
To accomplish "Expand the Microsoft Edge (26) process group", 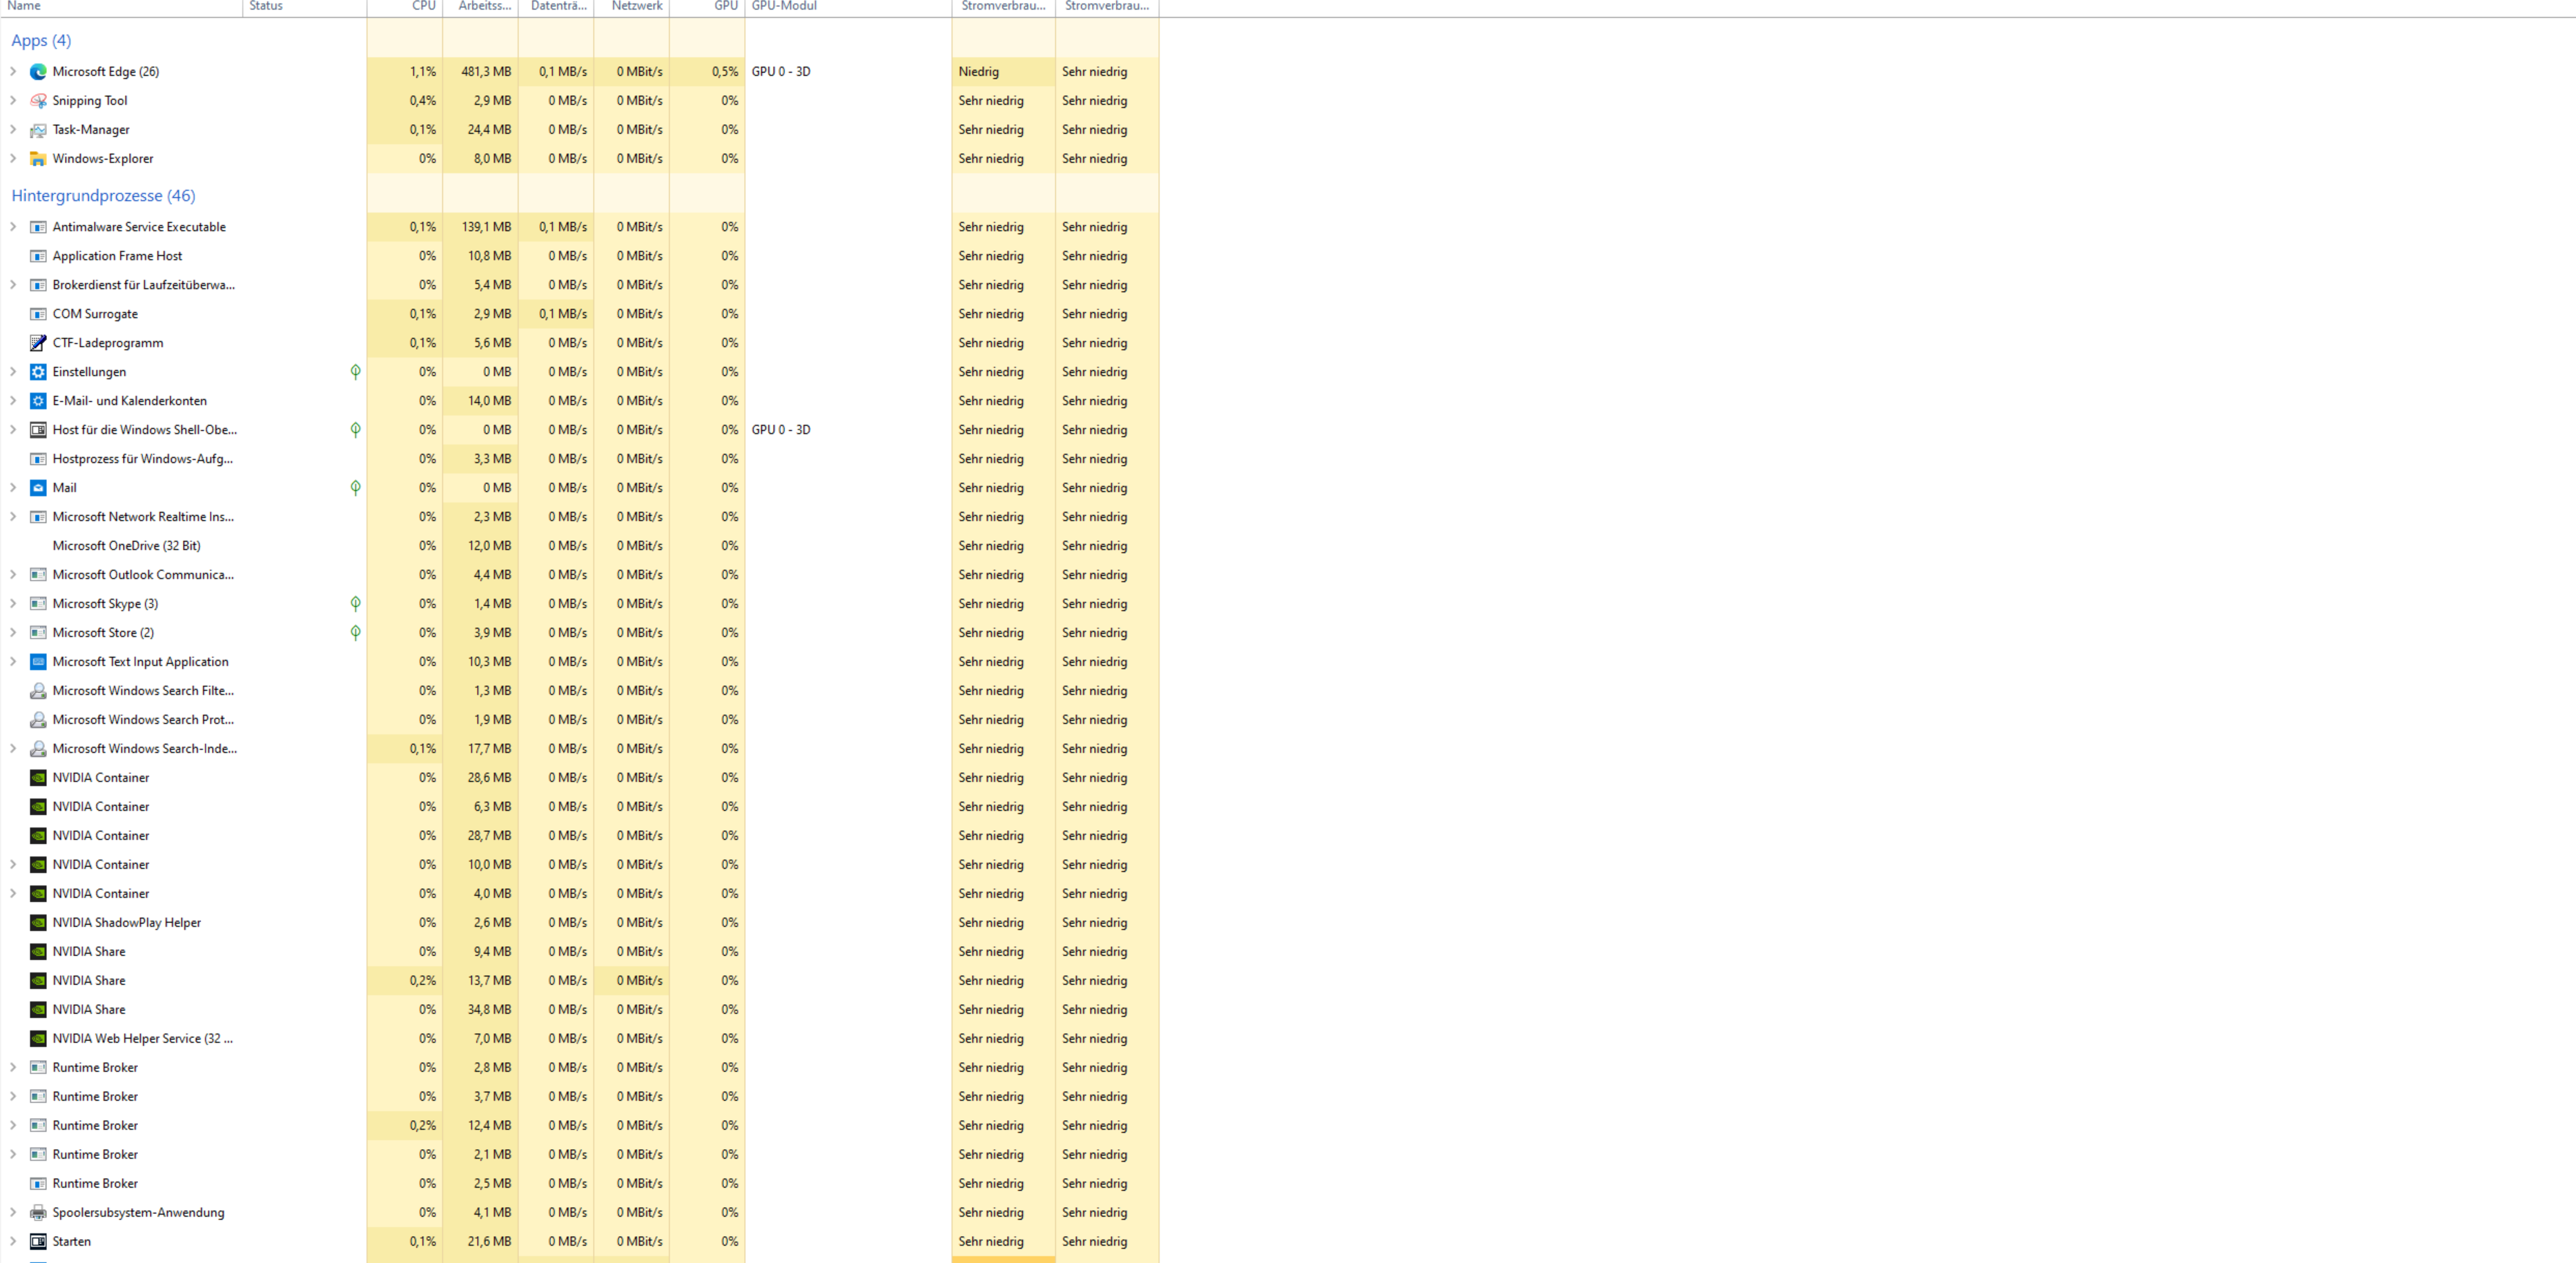I will 13,72.
